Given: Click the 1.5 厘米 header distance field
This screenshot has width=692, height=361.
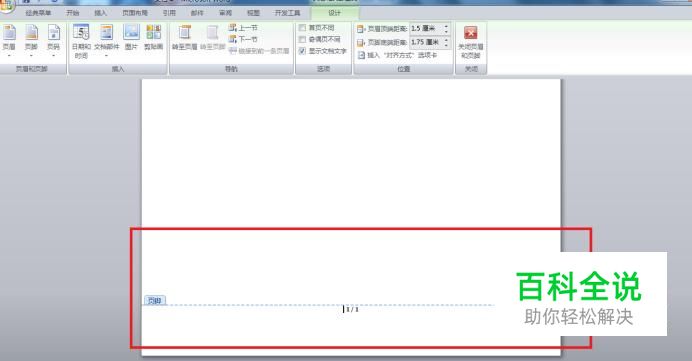Looking at the screenshot, I should (x=426, y=29).
